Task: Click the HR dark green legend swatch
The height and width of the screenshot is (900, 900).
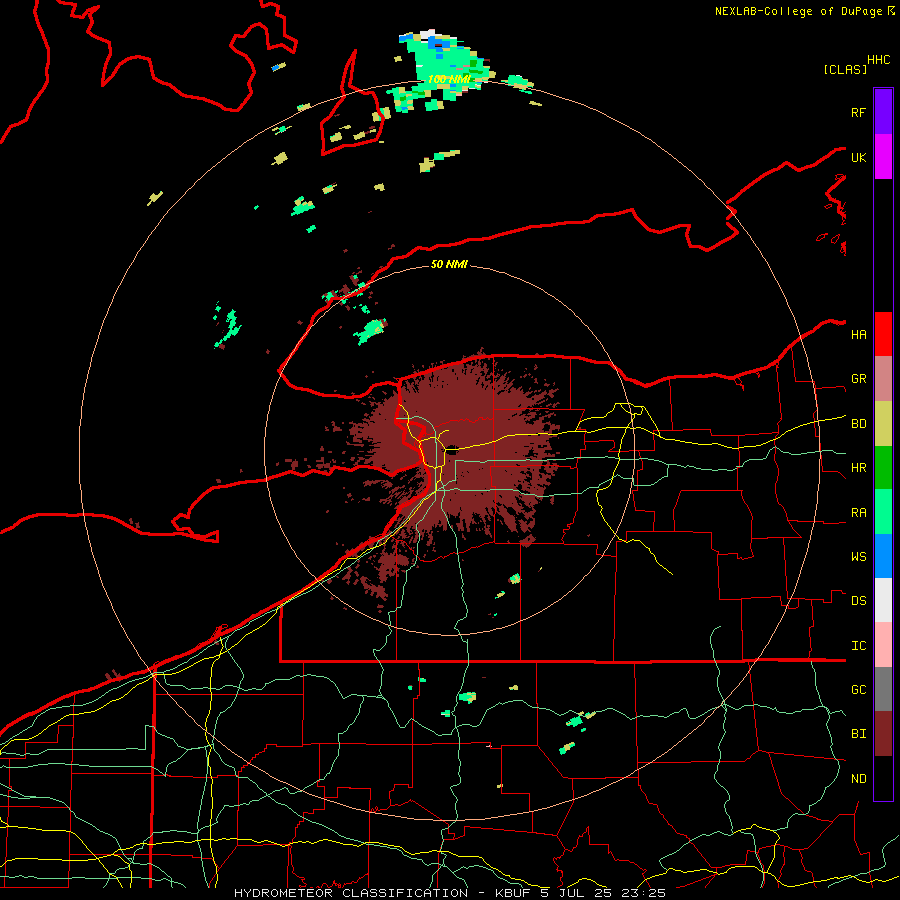Action: click(x=883, y=468)
